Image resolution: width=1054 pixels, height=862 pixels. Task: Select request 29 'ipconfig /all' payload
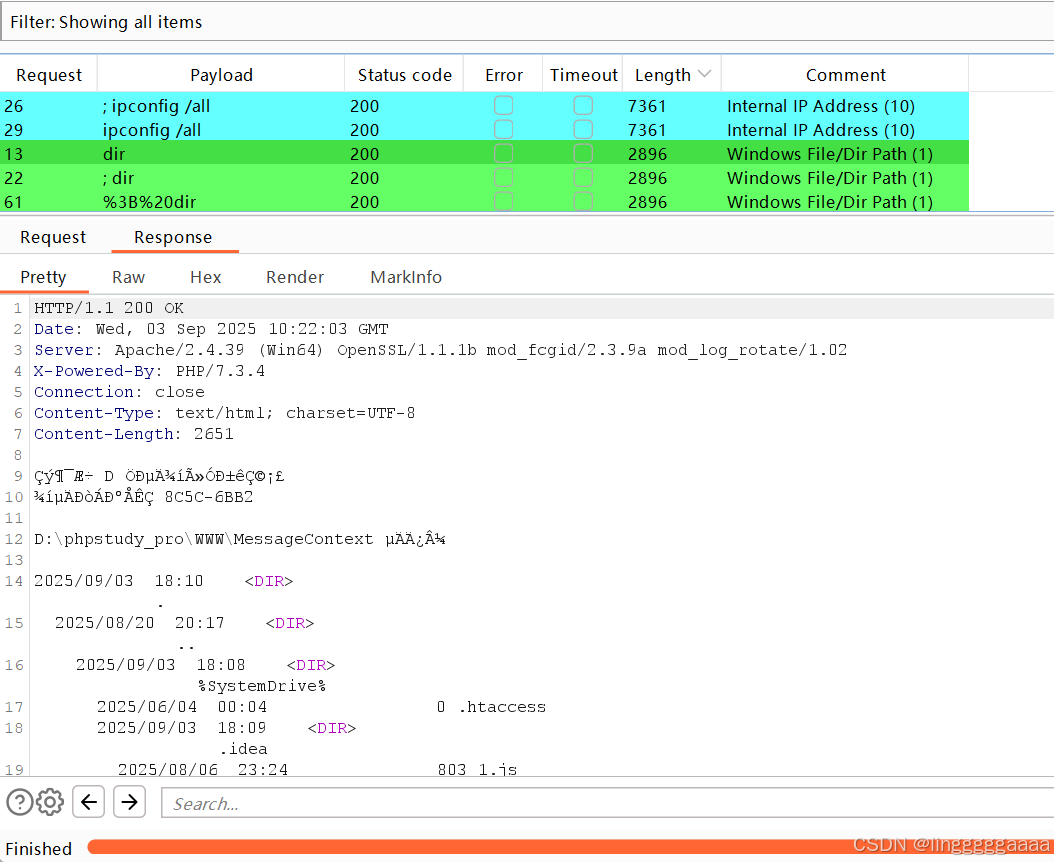point(152,130)
